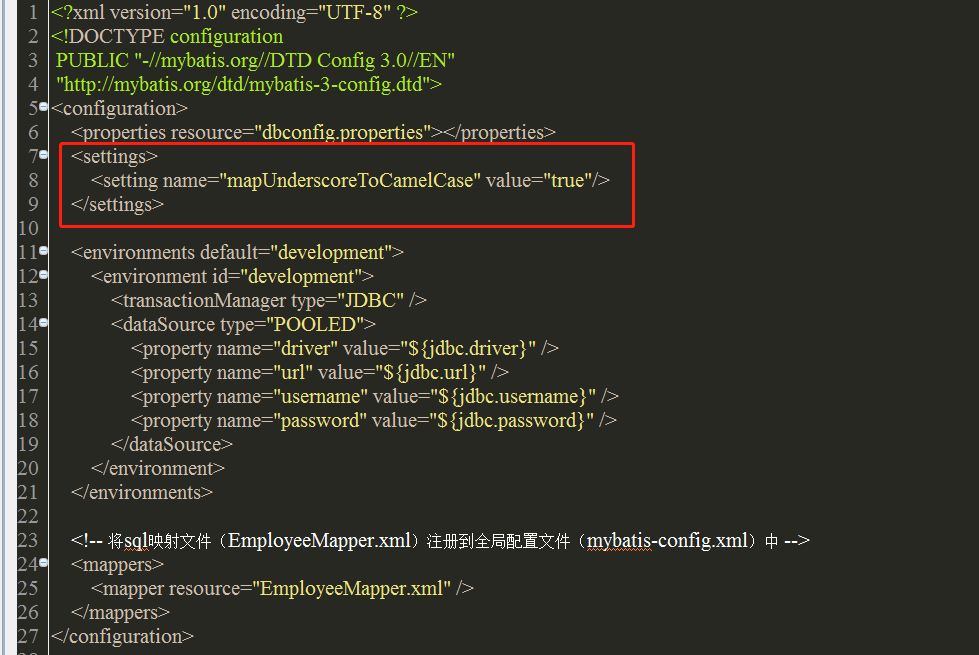This screenshot has width=979, height=655.
Task: Click the mybatis DTD URL on line 4
Action: [x=242, y=84]
